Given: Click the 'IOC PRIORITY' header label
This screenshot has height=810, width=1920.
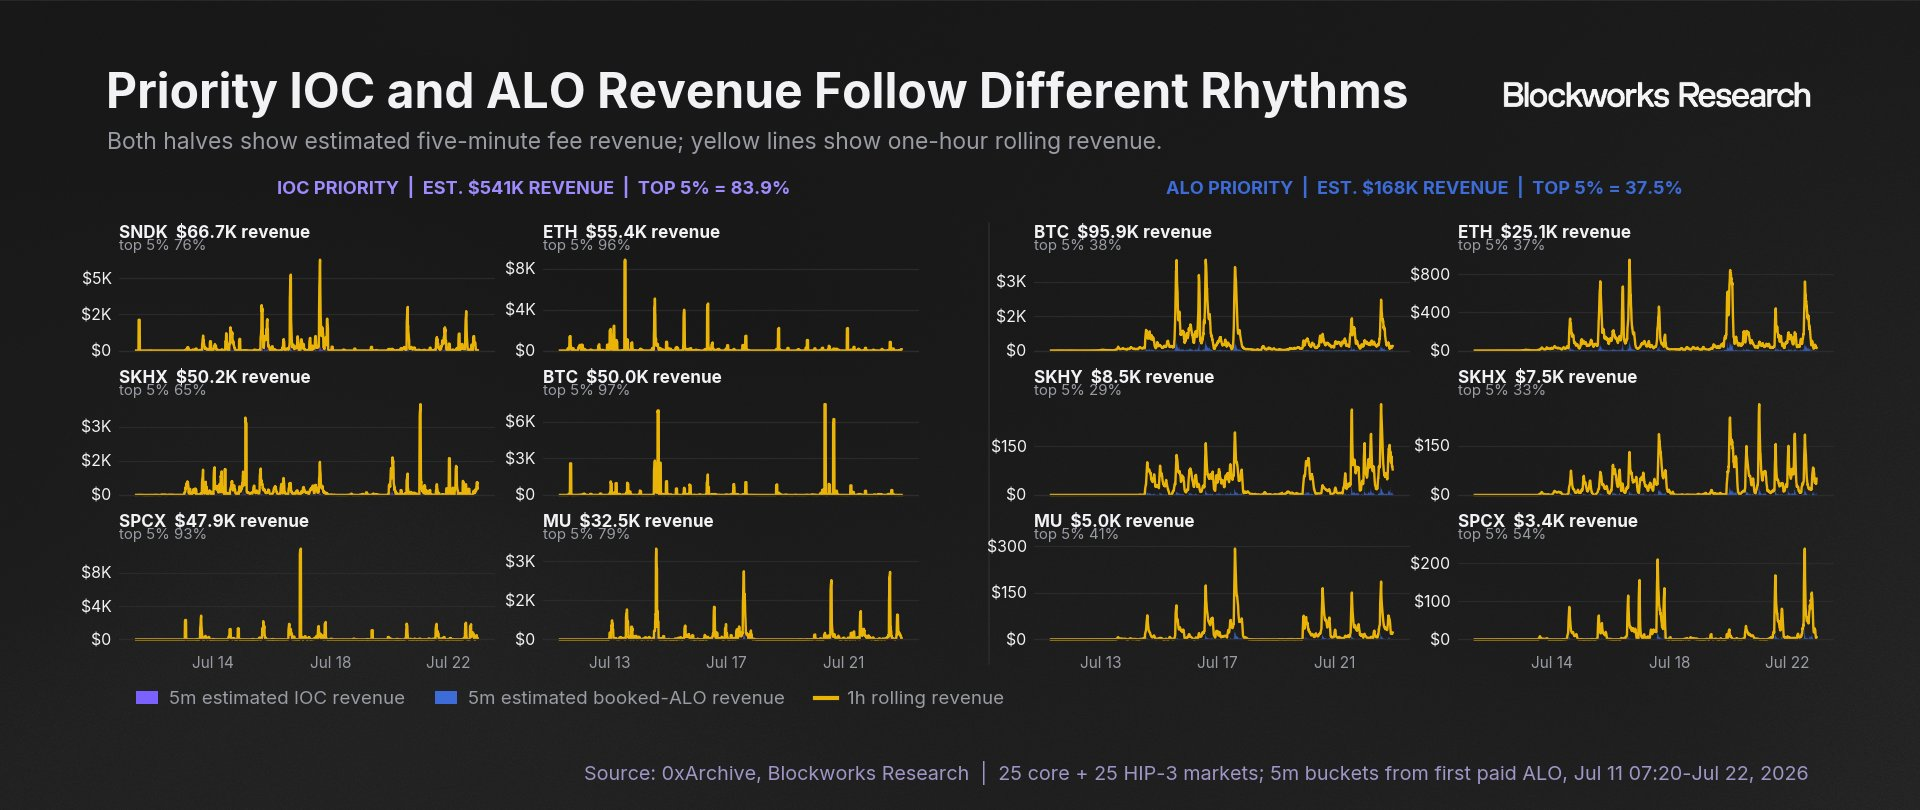Looking at the screenshot, I should point(337,188).
